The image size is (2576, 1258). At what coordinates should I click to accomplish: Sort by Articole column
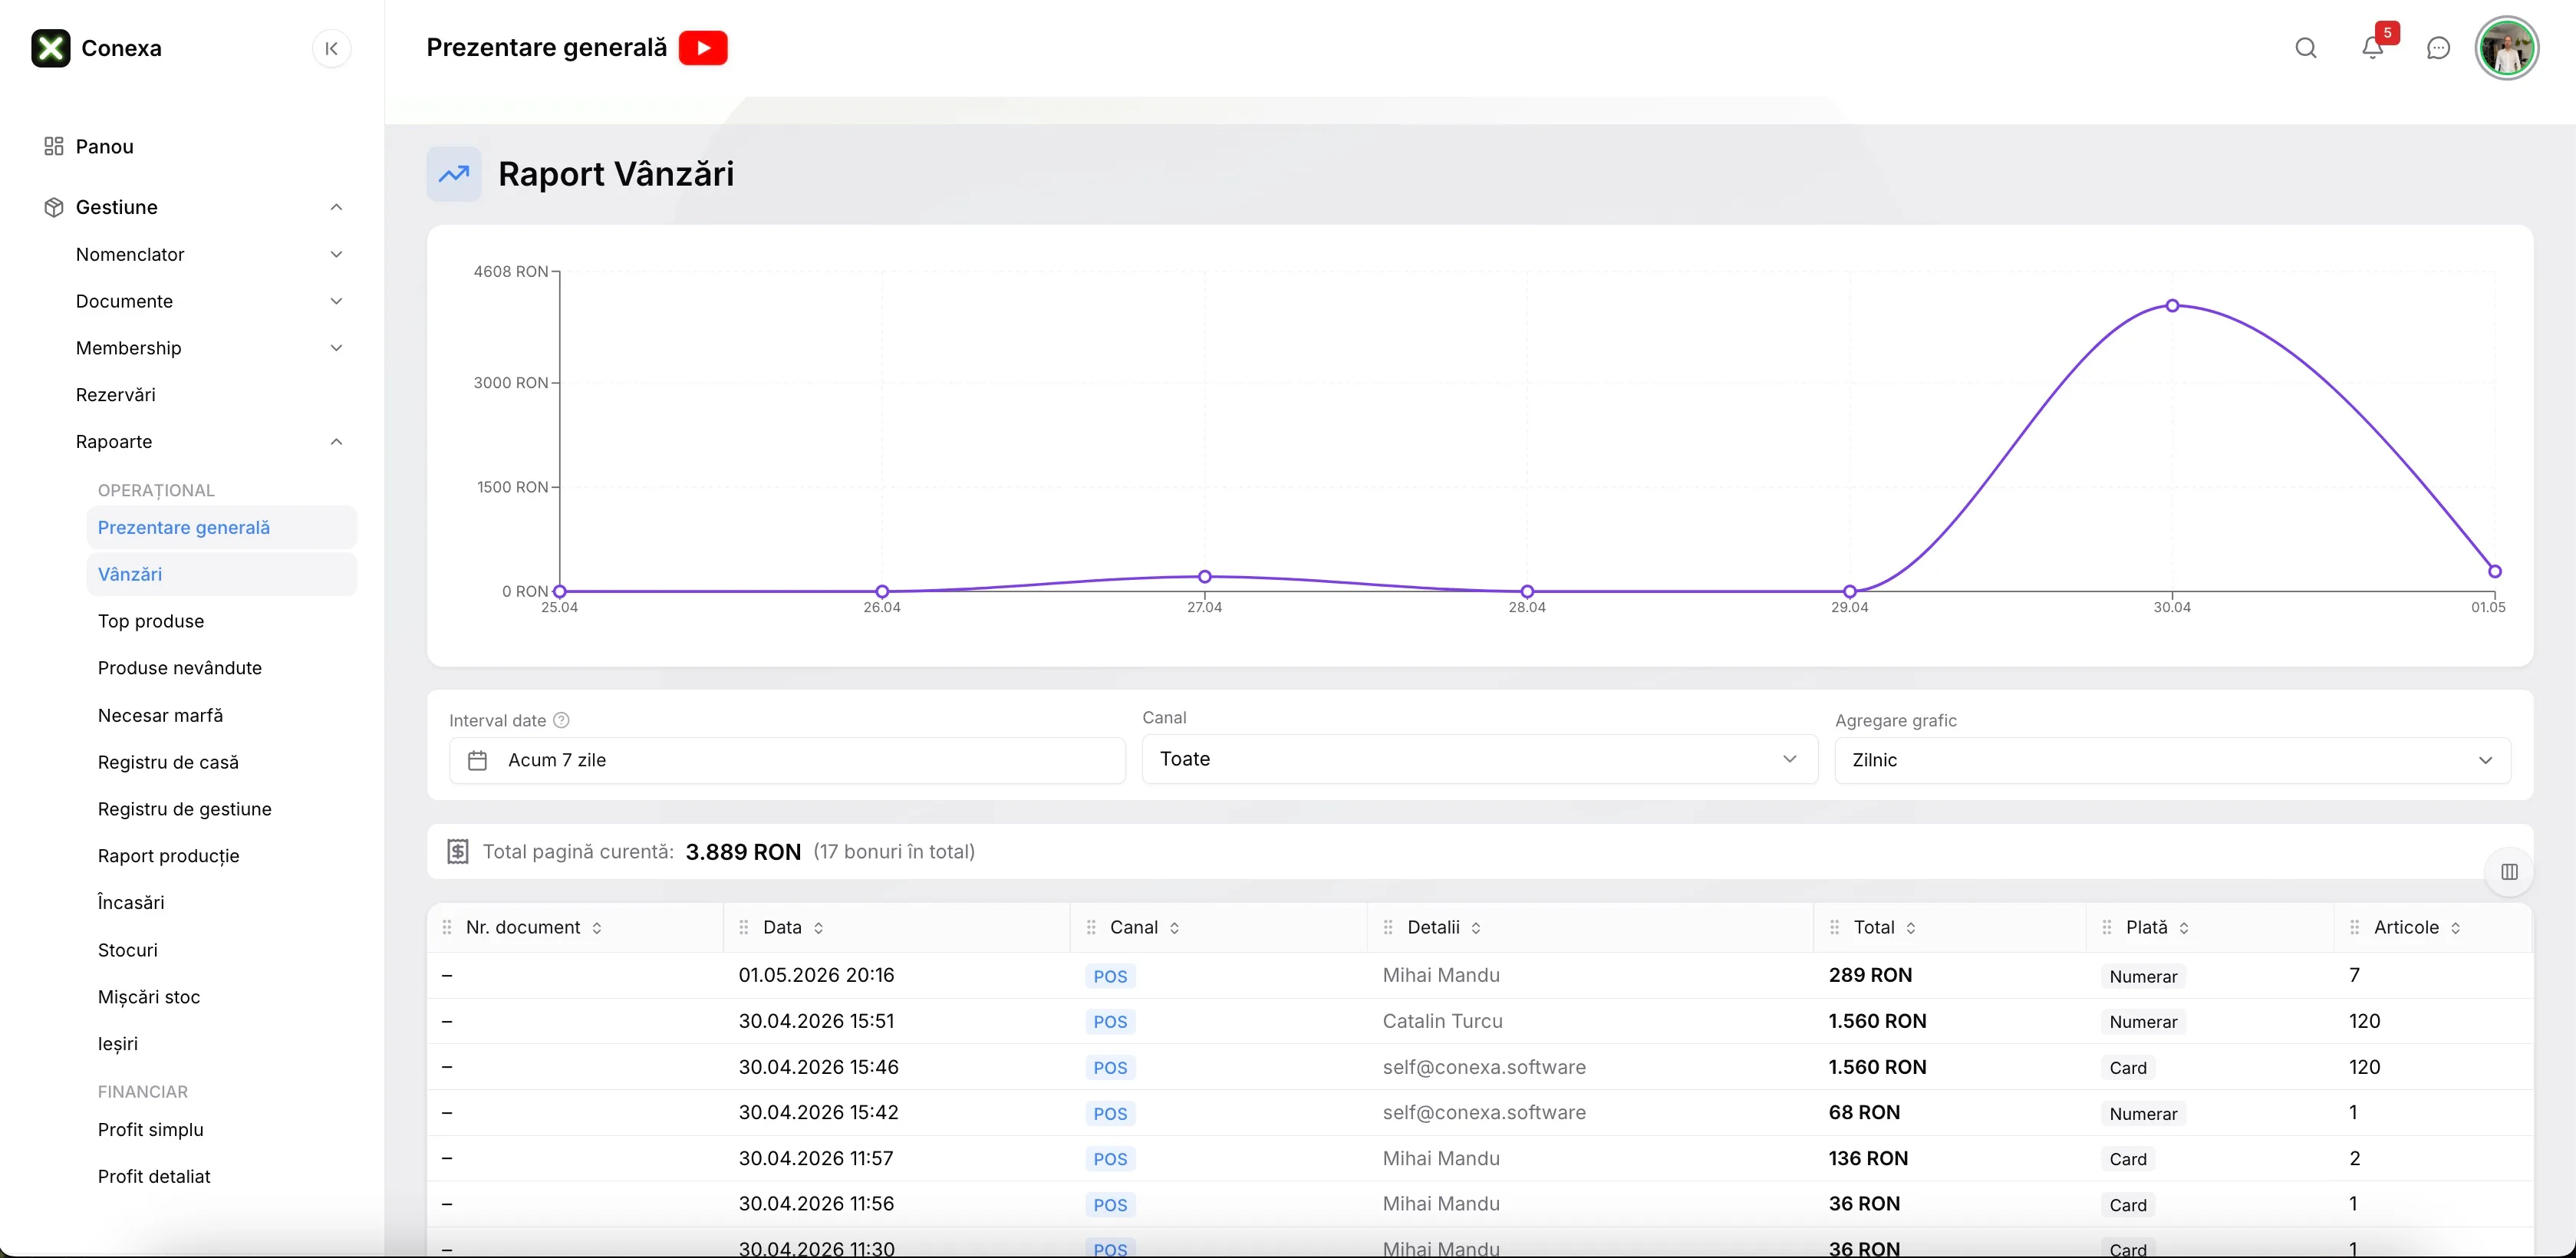tap(2456, 928)
